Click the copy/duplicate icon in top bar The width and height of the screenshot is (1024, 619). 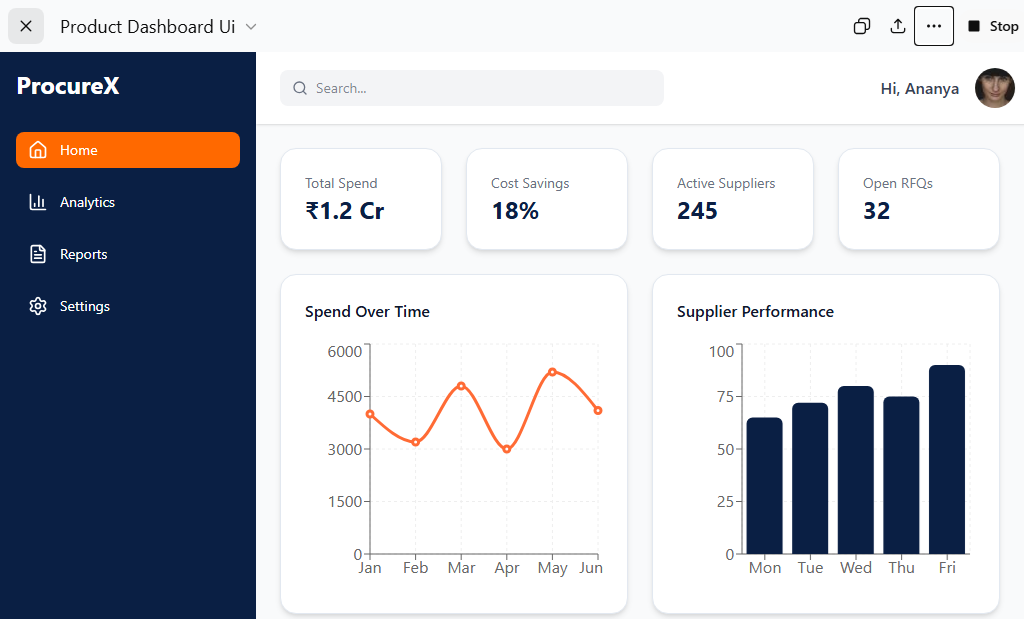pos(862,26)
